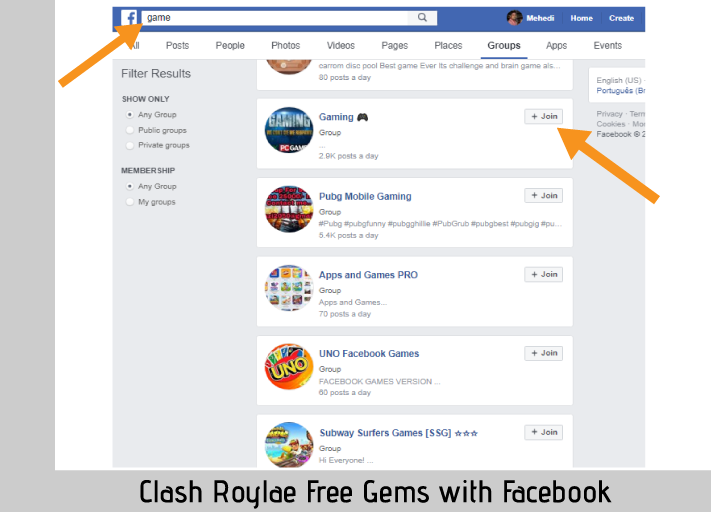Image resolution: width=711 pixels, height=512 pixels.
Task: Select the My groups membership option
Action: tap(130, 202)
